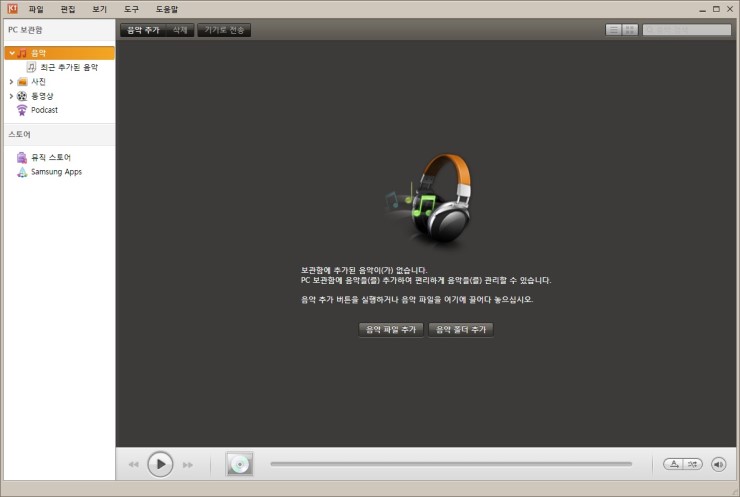The image size is (740, 497).
Task: Skip to next track
Action: click(x=188, y=464)
